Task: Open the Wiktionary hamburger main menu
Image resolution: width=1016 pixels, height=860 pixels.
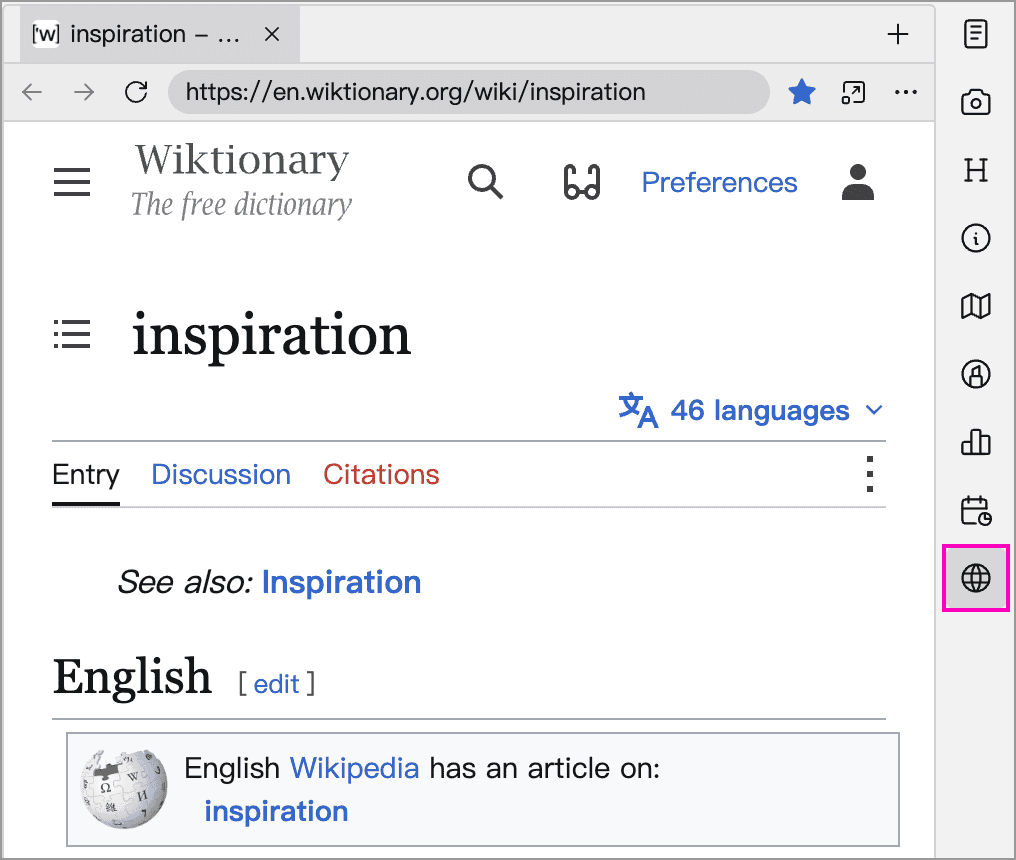Action: point(72,182)
